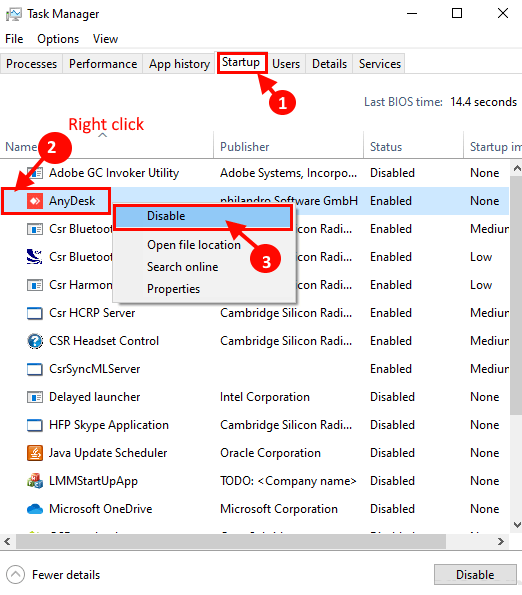Image resolution: width=522 pixels, height=595 pixels.
Task: Click the Java Update Scheduler icon
Action: pos(35,453)
